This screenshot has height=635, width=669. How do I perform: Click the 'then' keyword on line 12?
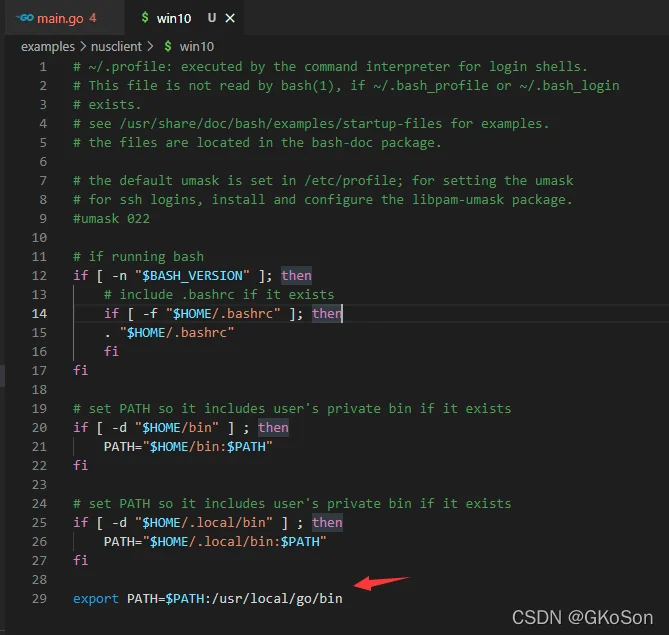tap(296, 276)
